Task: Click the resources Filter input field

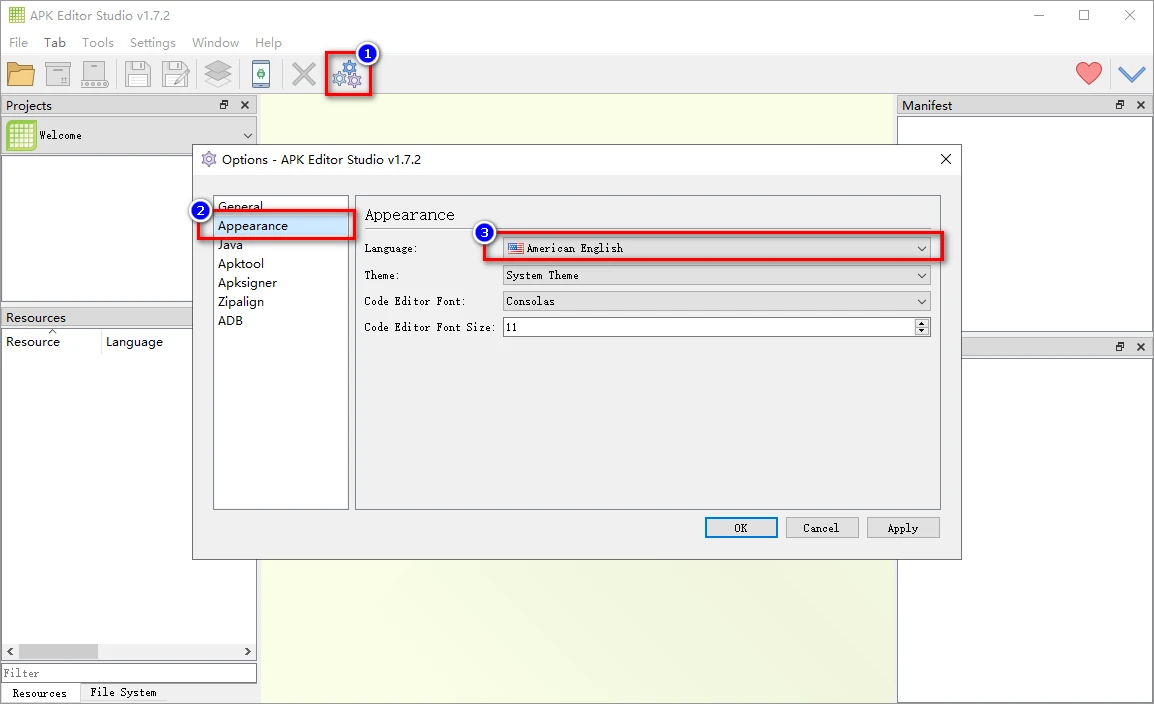Action: (x=128, y=673)
